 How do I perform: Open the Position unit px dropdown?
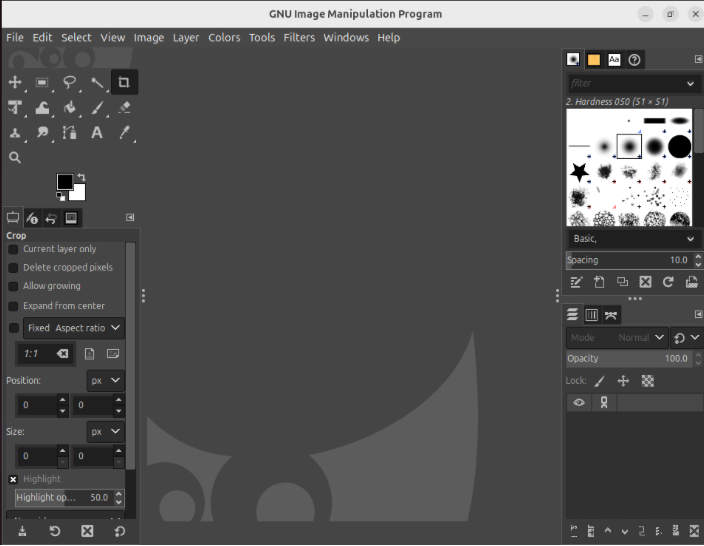click(x=105, y=381)
